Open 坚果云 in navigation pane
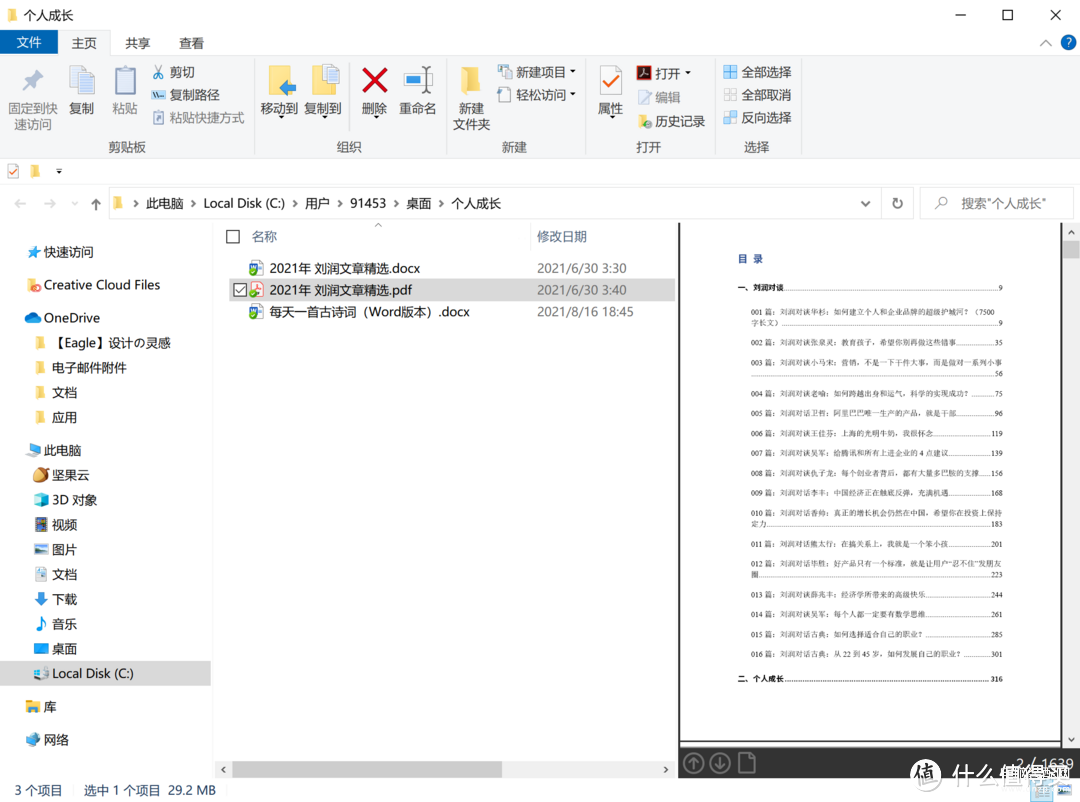 tap(70, 475)
